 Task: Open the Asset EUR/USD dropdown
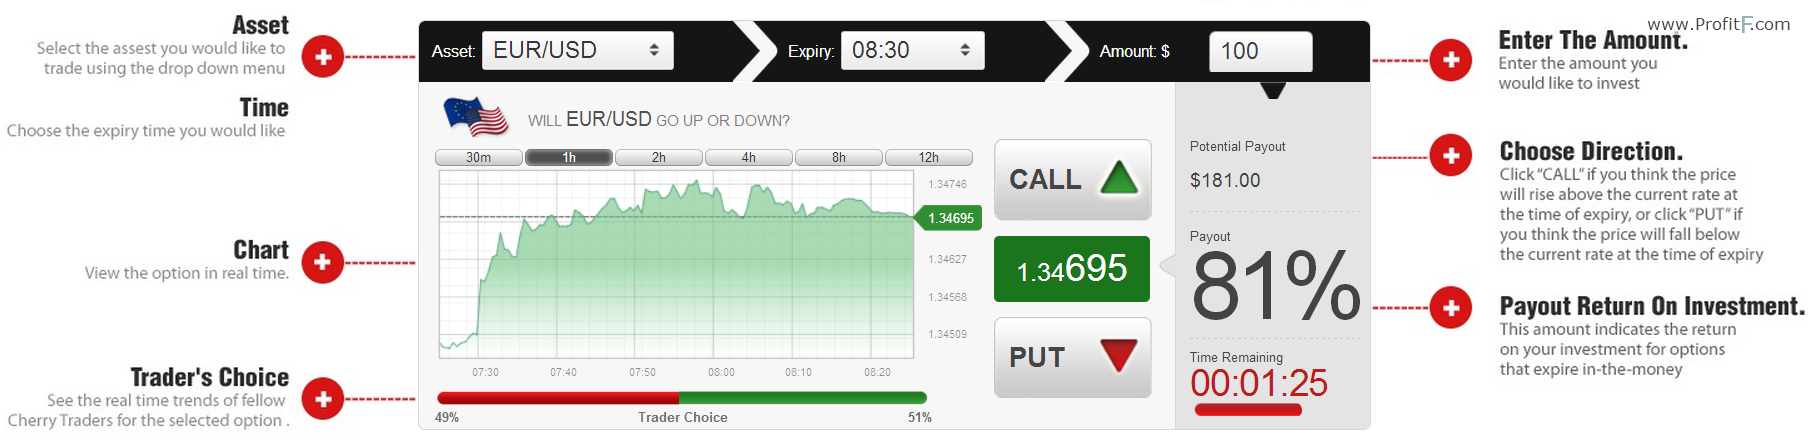578,50
